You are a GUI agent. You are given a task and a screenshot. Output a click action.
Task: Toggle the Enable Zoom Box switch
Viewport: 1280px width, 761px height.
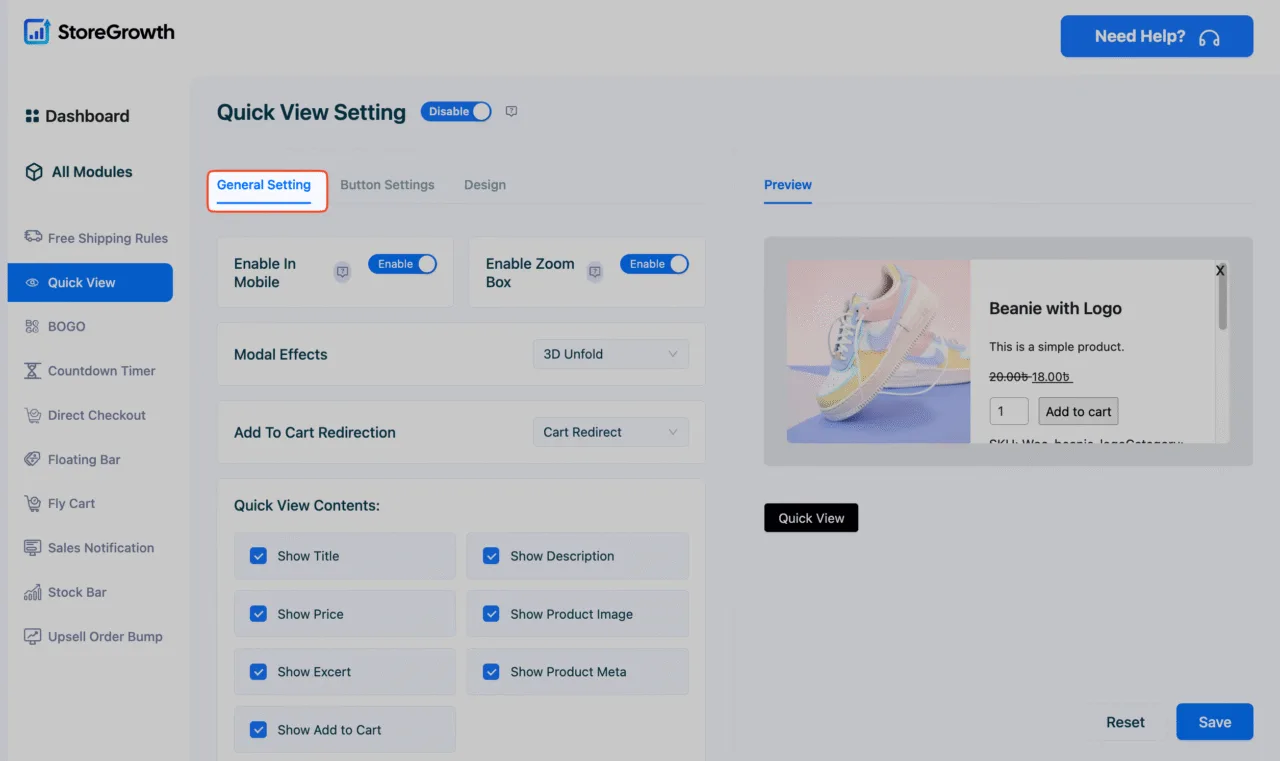pyautogui.click(x=654, y=264)
